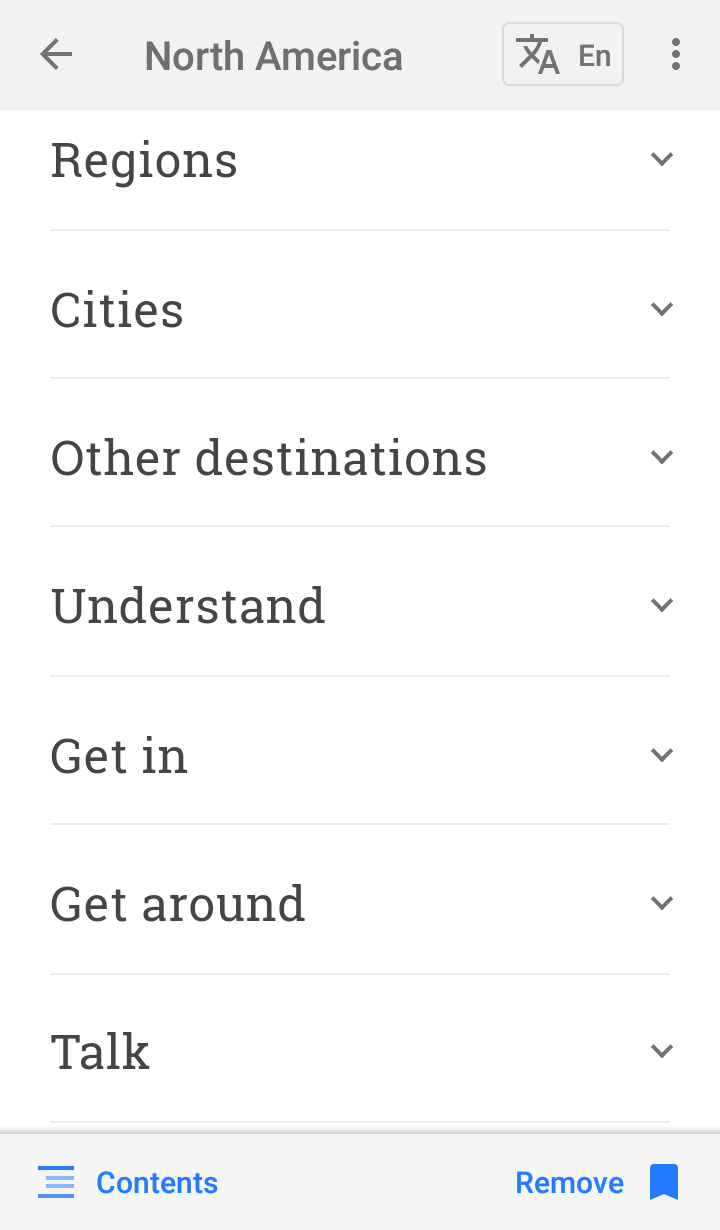This screenshot has height=1230, width=720.
Task: Tap the Talk heading text
Action: (x=100, y=1052)
